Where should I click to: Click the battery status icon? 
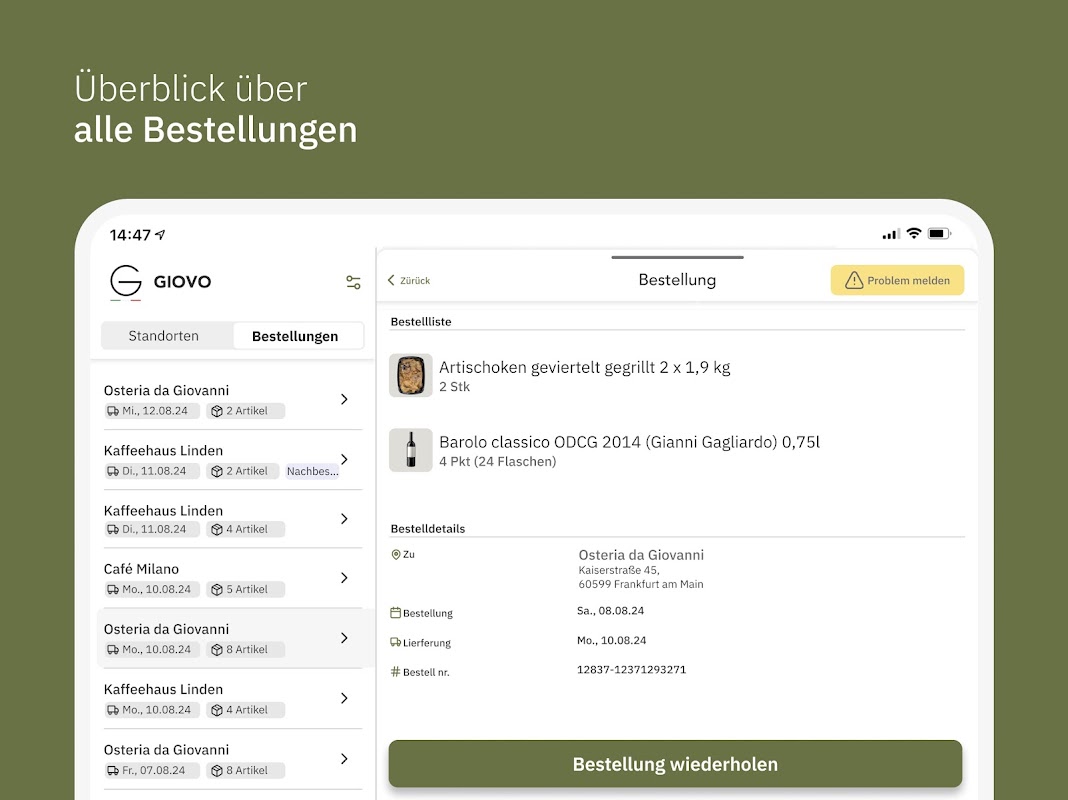(x=939, y=234)
